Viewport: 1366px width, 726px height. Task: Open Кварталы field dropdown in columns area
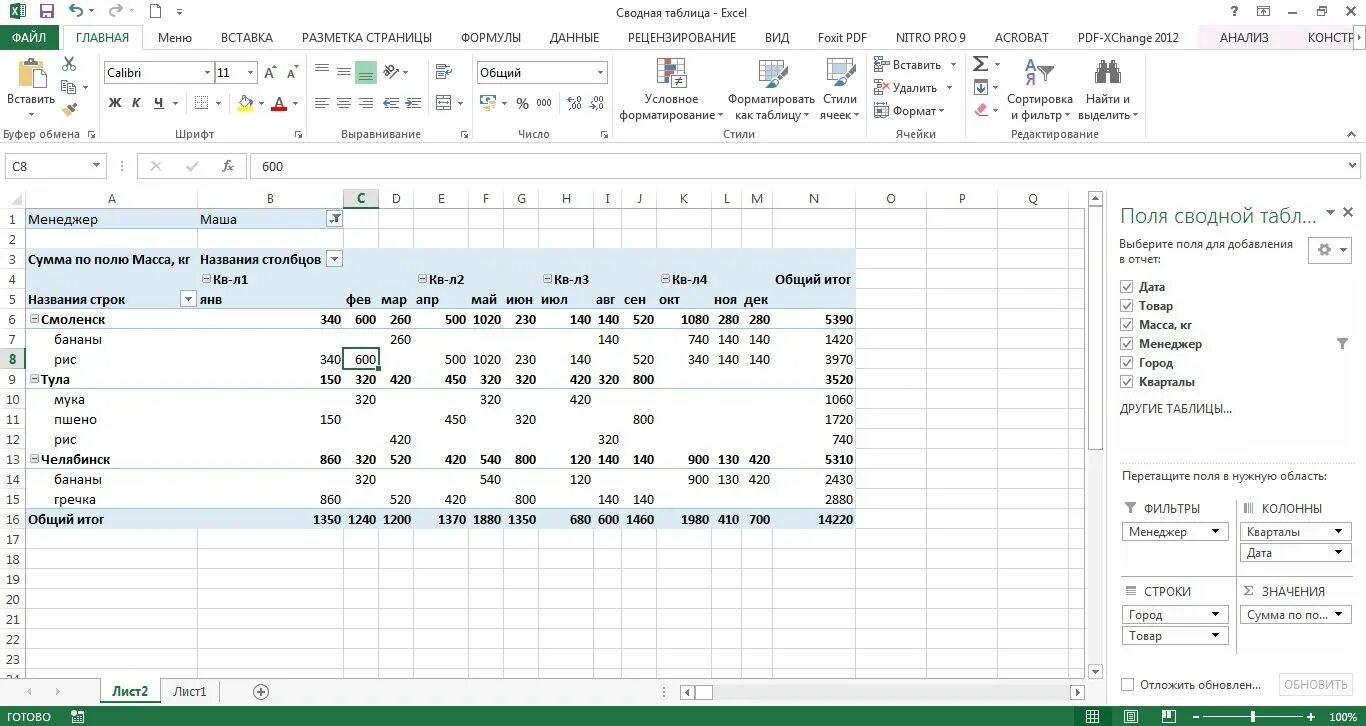point(1339,532)
